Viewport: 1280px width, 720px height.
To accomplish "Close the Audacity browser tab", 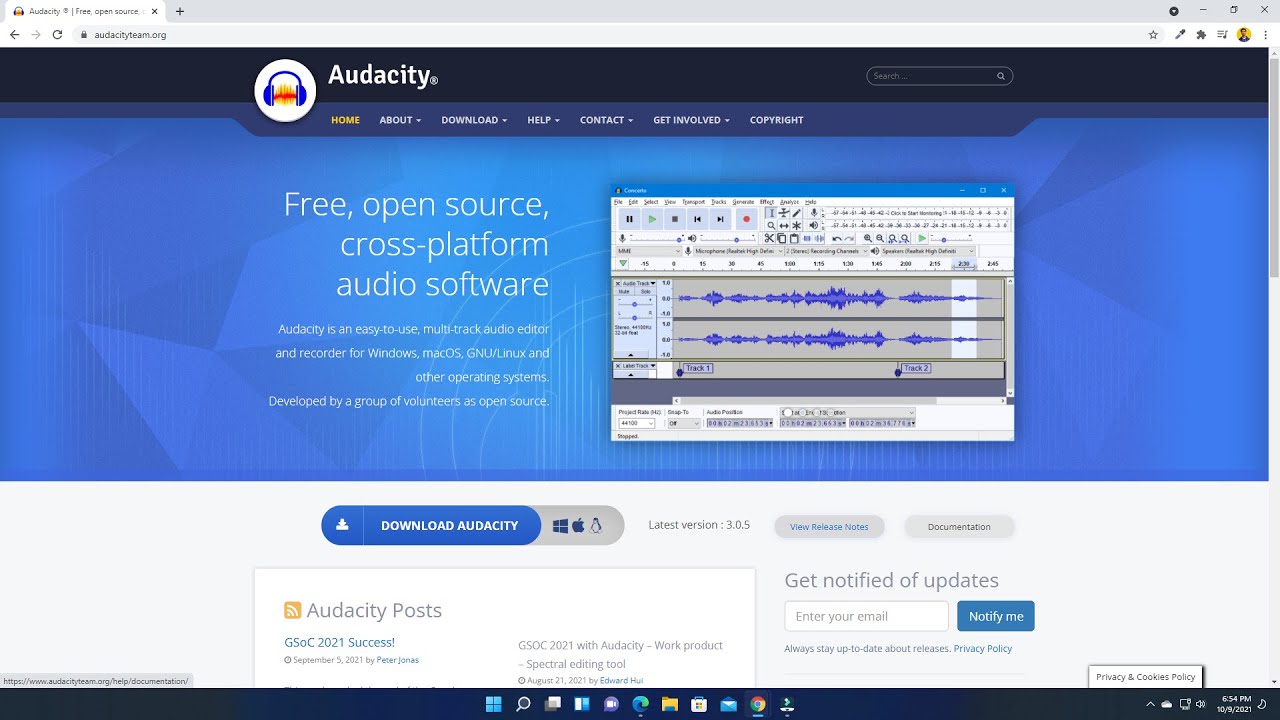I will pos(154,11).
